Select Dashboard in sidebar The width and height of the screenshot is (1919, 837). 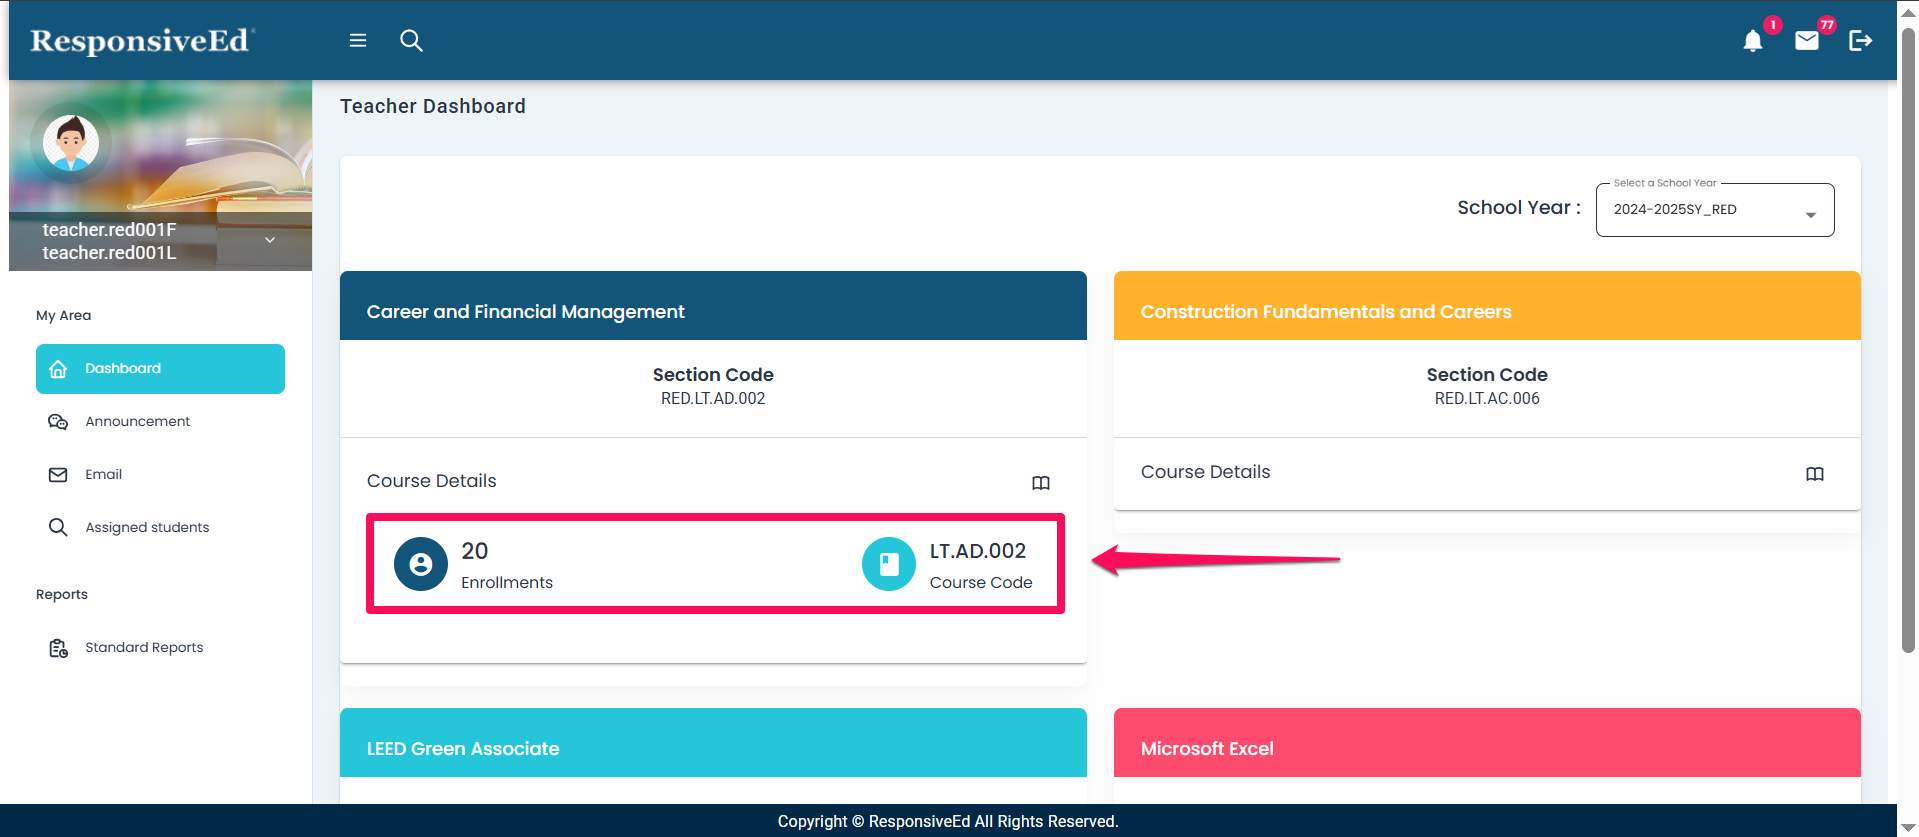(x=160, y=369)
